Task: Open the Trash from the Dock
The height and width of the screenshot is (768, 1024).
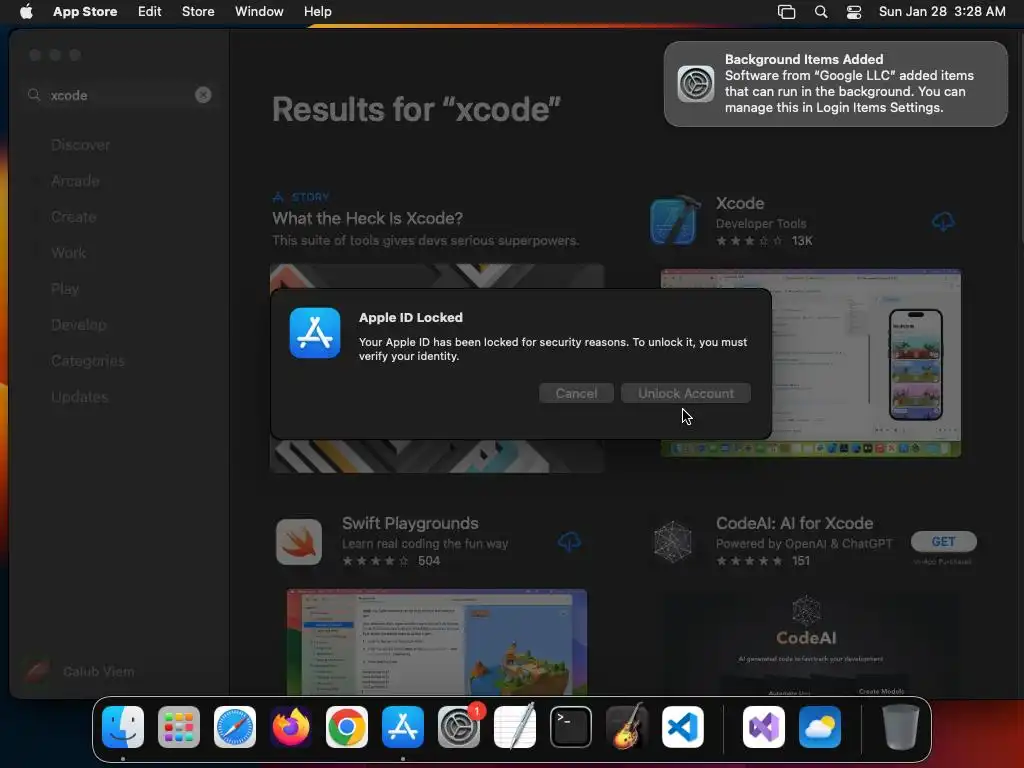Action: pyautogui.click(x=901, y=727)
